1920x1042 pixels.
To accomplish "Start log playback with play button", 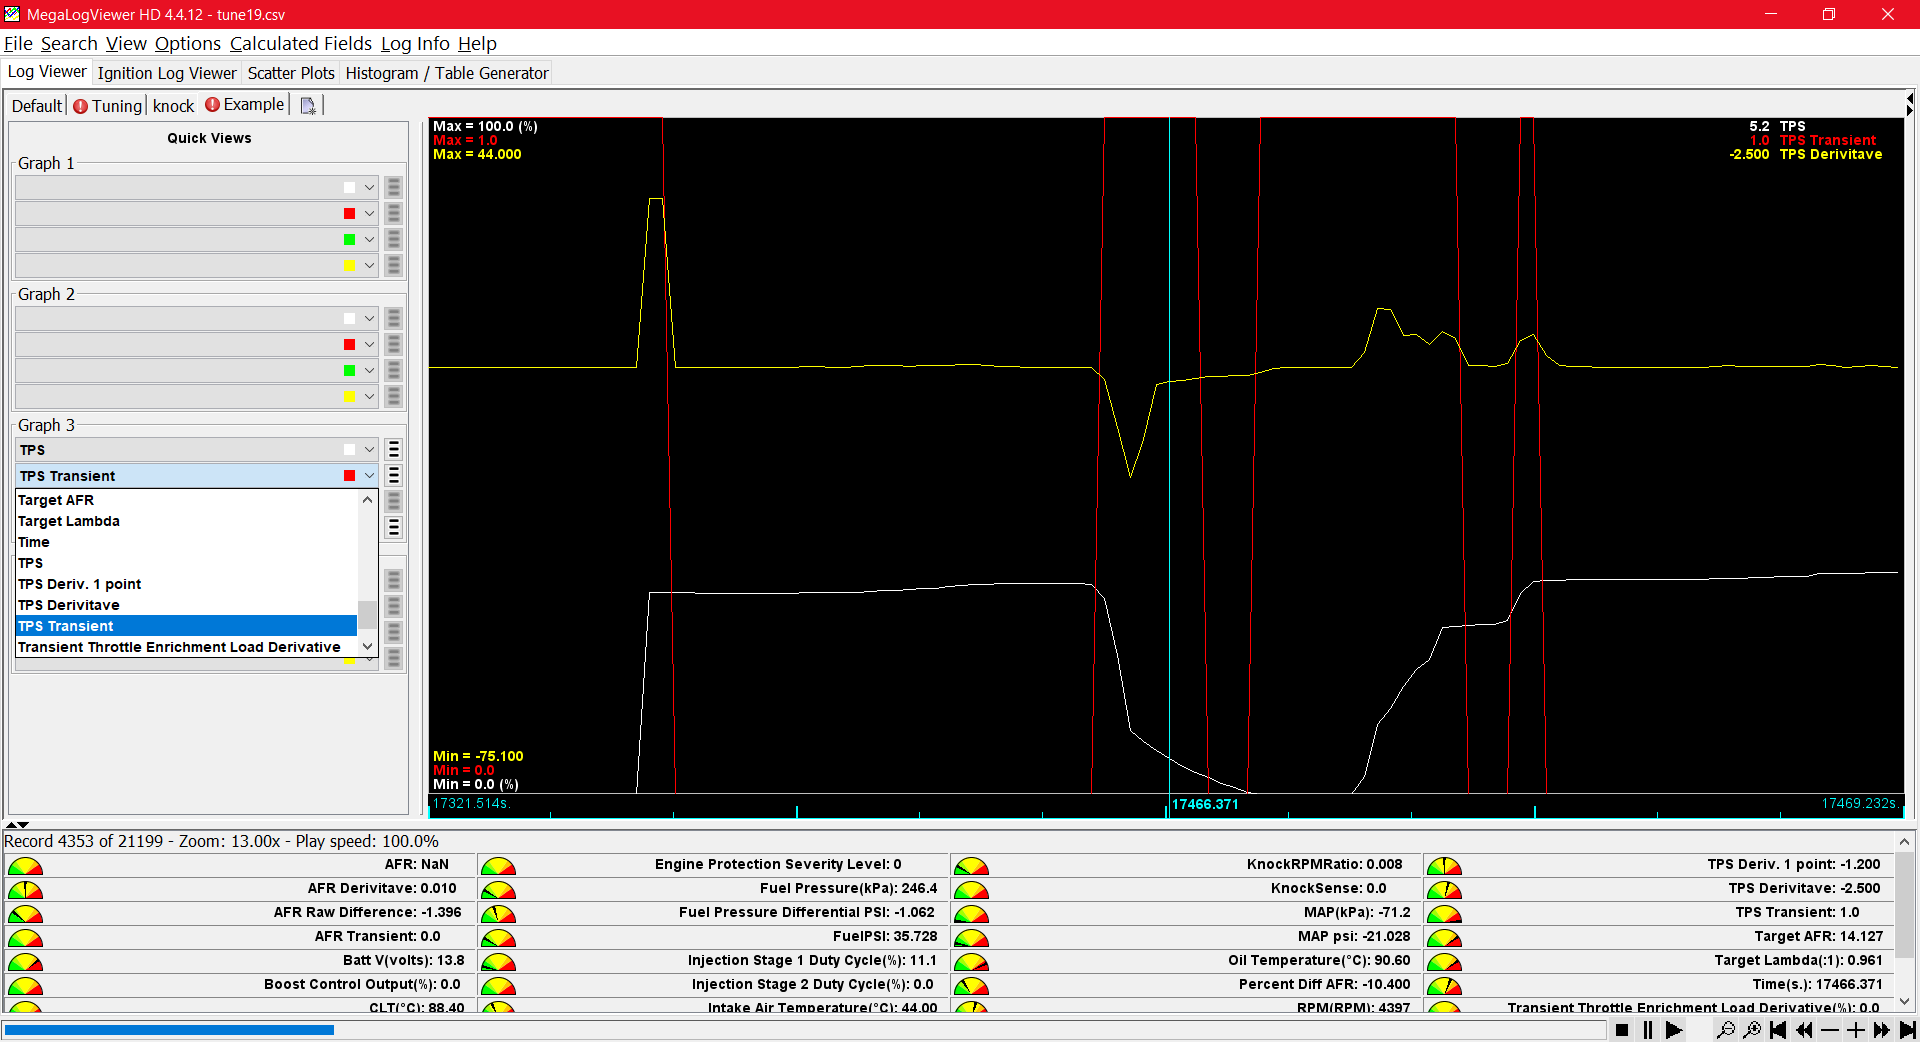I will point(1674,1030).
